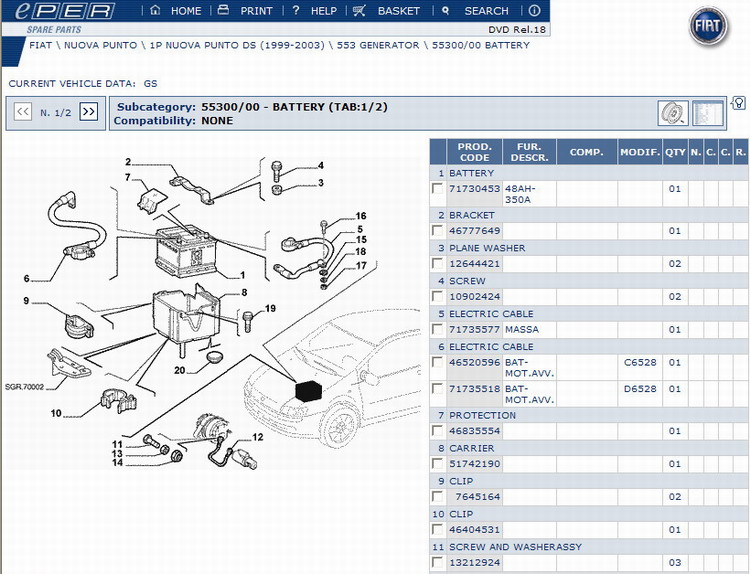
Task: Click the PROD. CODE column header
Action: pos(474,152)
